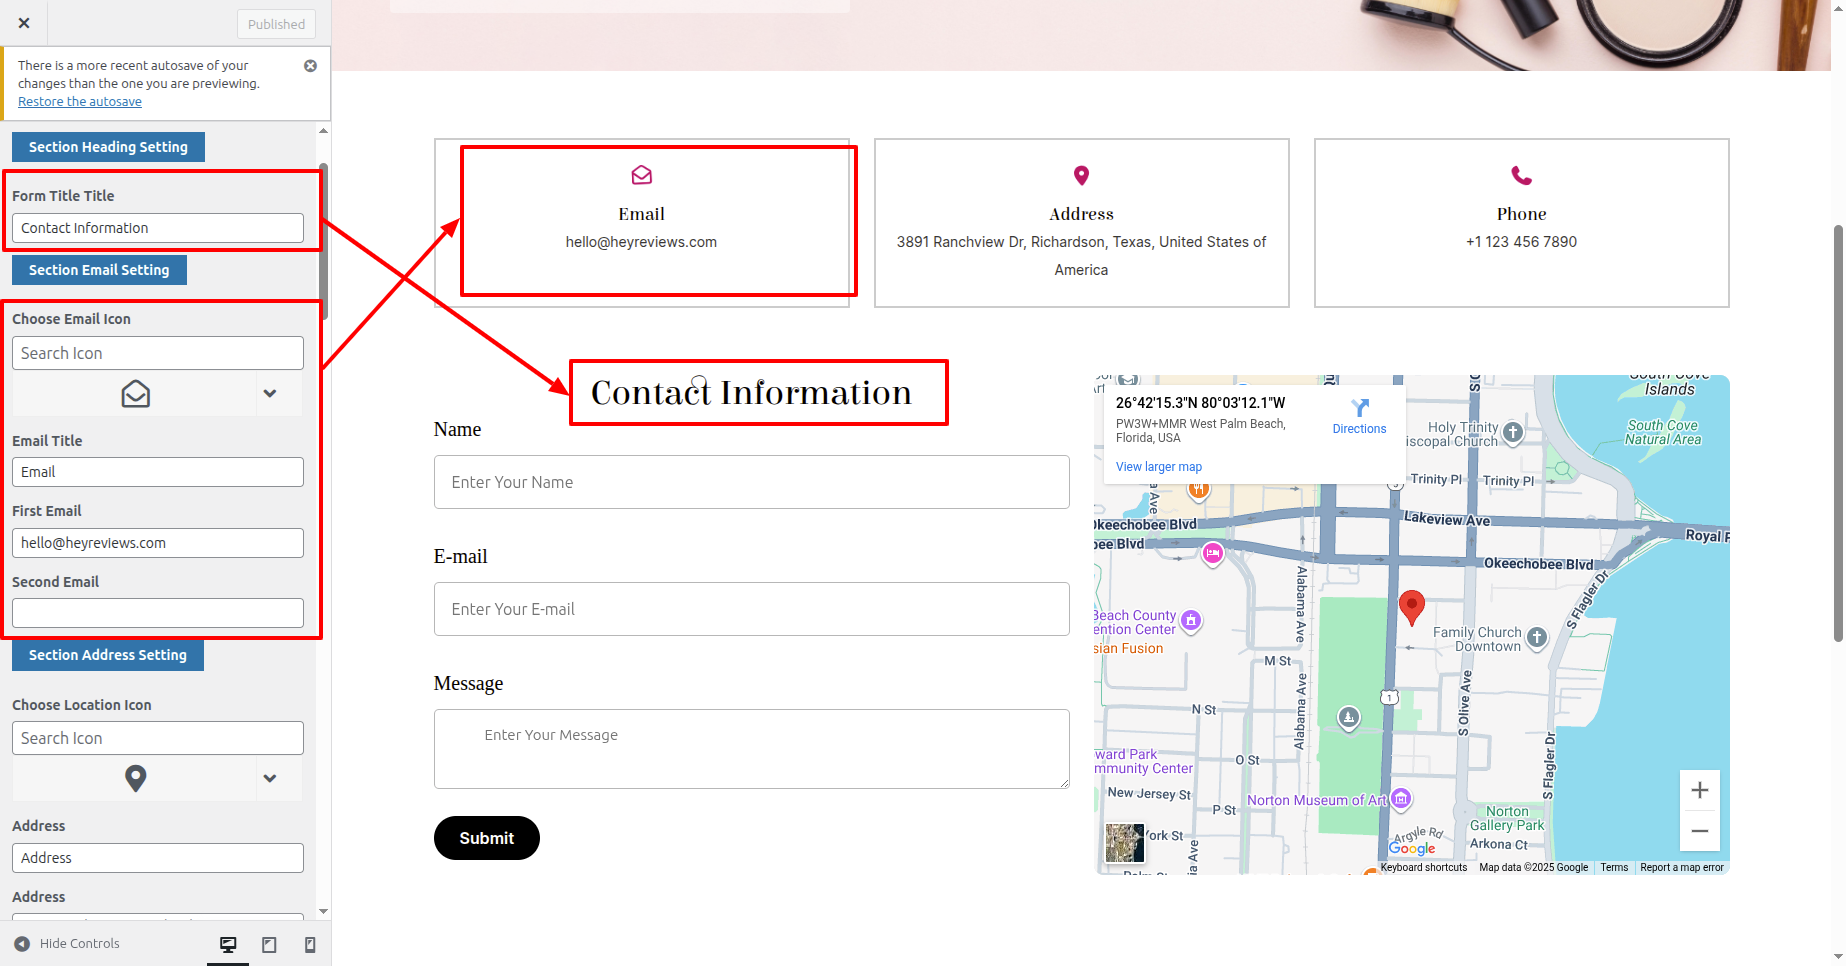Select the envelope icon in Choose Email Icon
This screenshot has height=966, width=1846.
pyautogui.click(x=136, y=394)
